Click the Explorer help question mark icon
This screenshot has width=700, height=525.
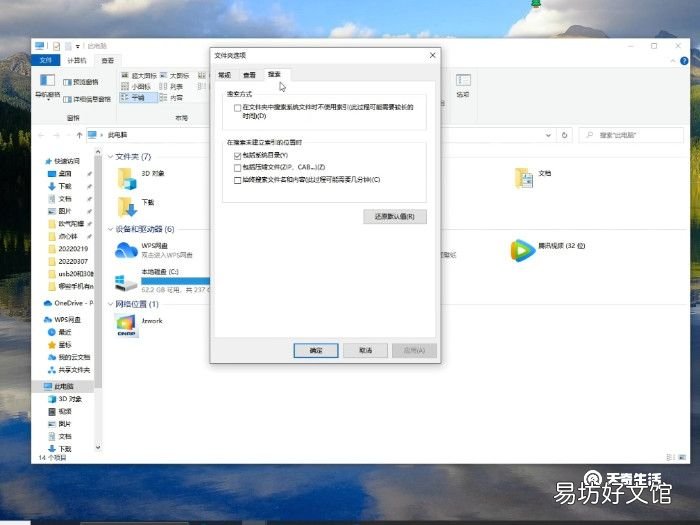684,61
